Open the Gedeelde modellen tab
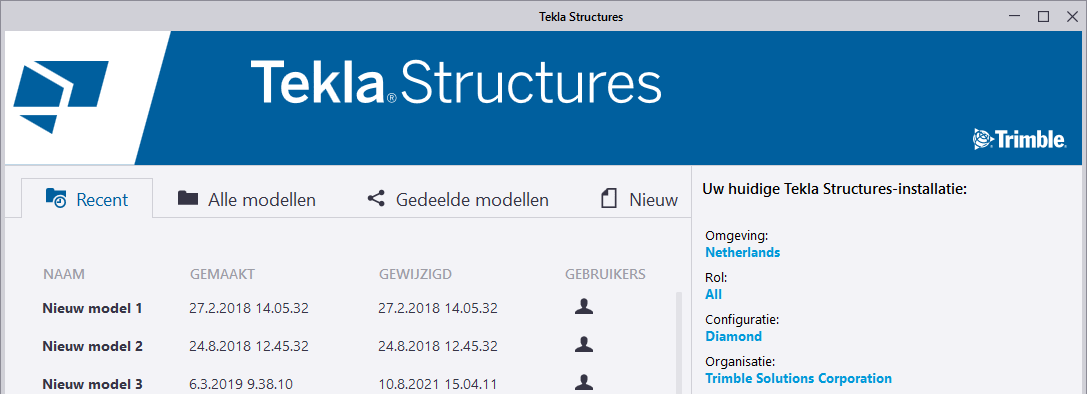Screen dimensions: 1087x394 point(458,200)
